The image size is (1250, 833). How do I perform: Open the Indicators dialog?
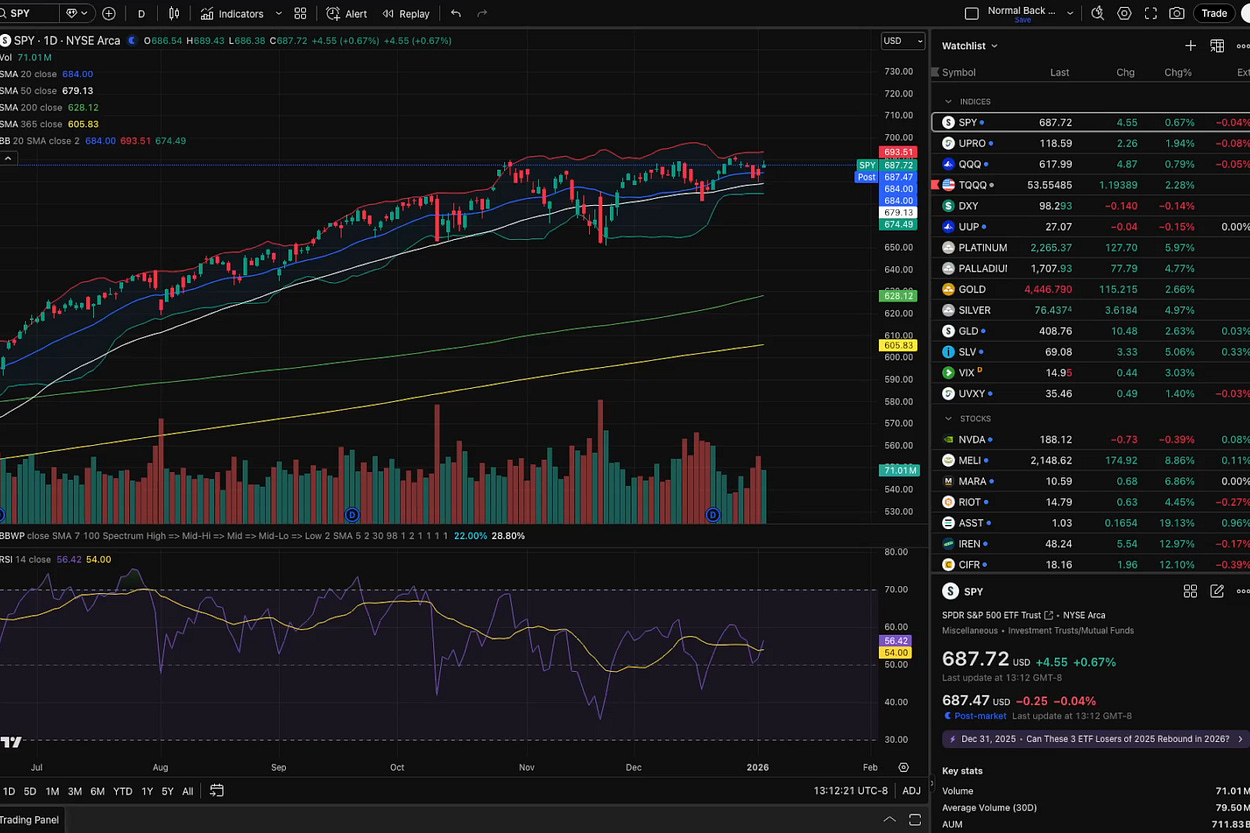(x=232, y=14)
